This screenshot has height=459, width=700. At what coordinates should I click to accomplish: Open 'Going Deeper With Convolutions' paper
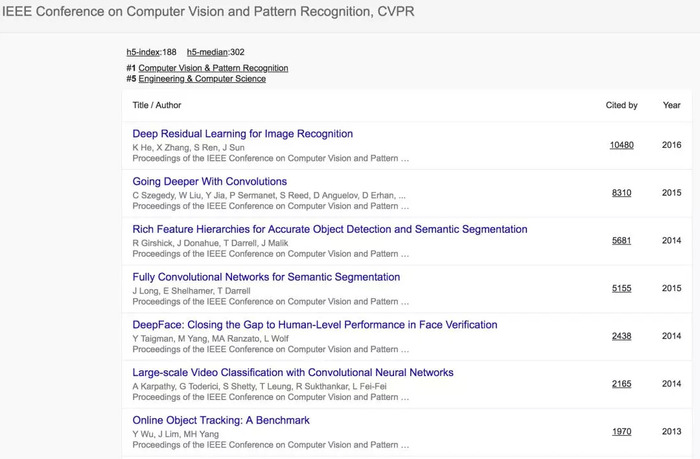[209, 181]
